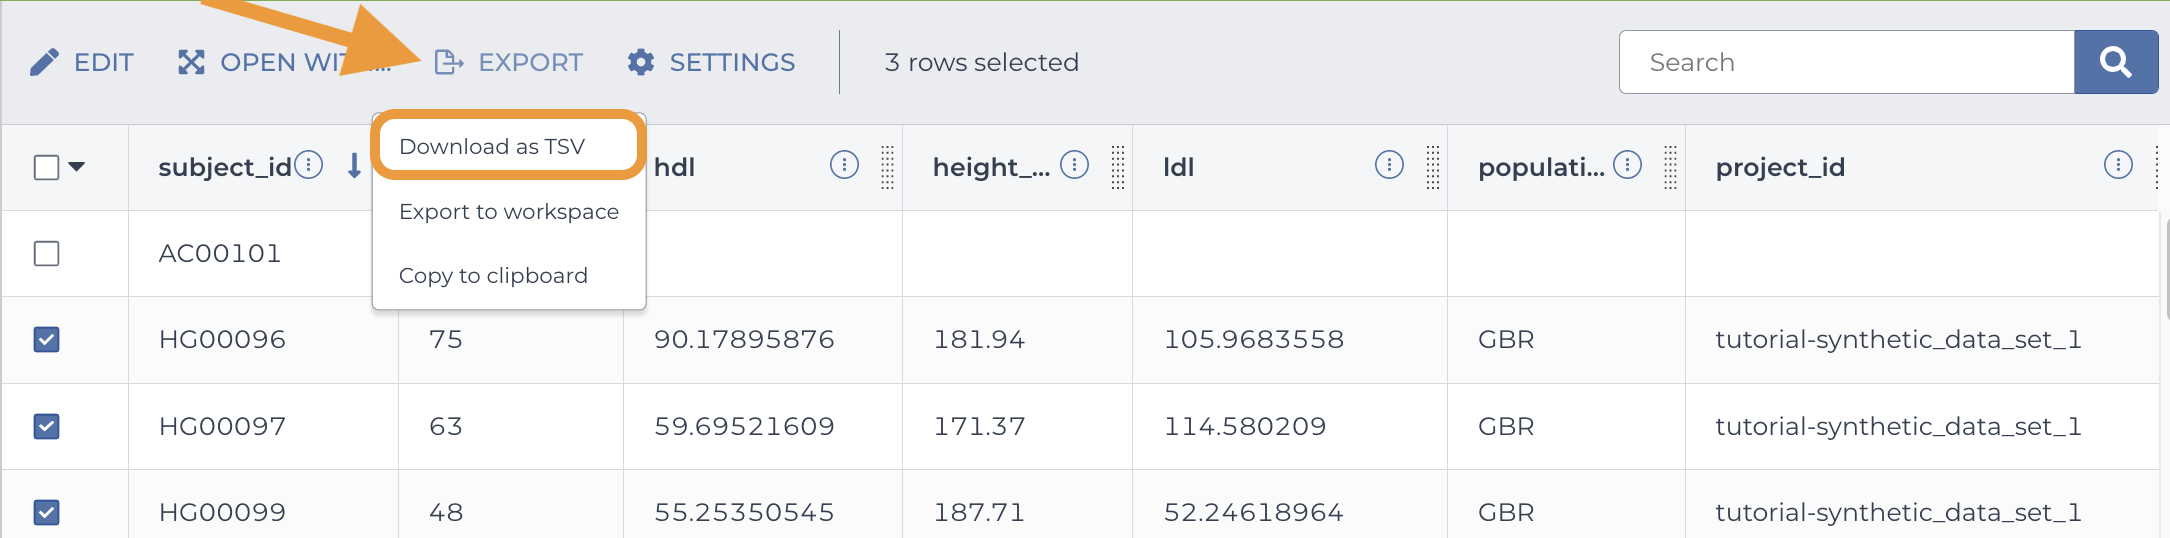The image size is (2170, 538).
Task: Open the height column info icon
Action: [1074, 164]
